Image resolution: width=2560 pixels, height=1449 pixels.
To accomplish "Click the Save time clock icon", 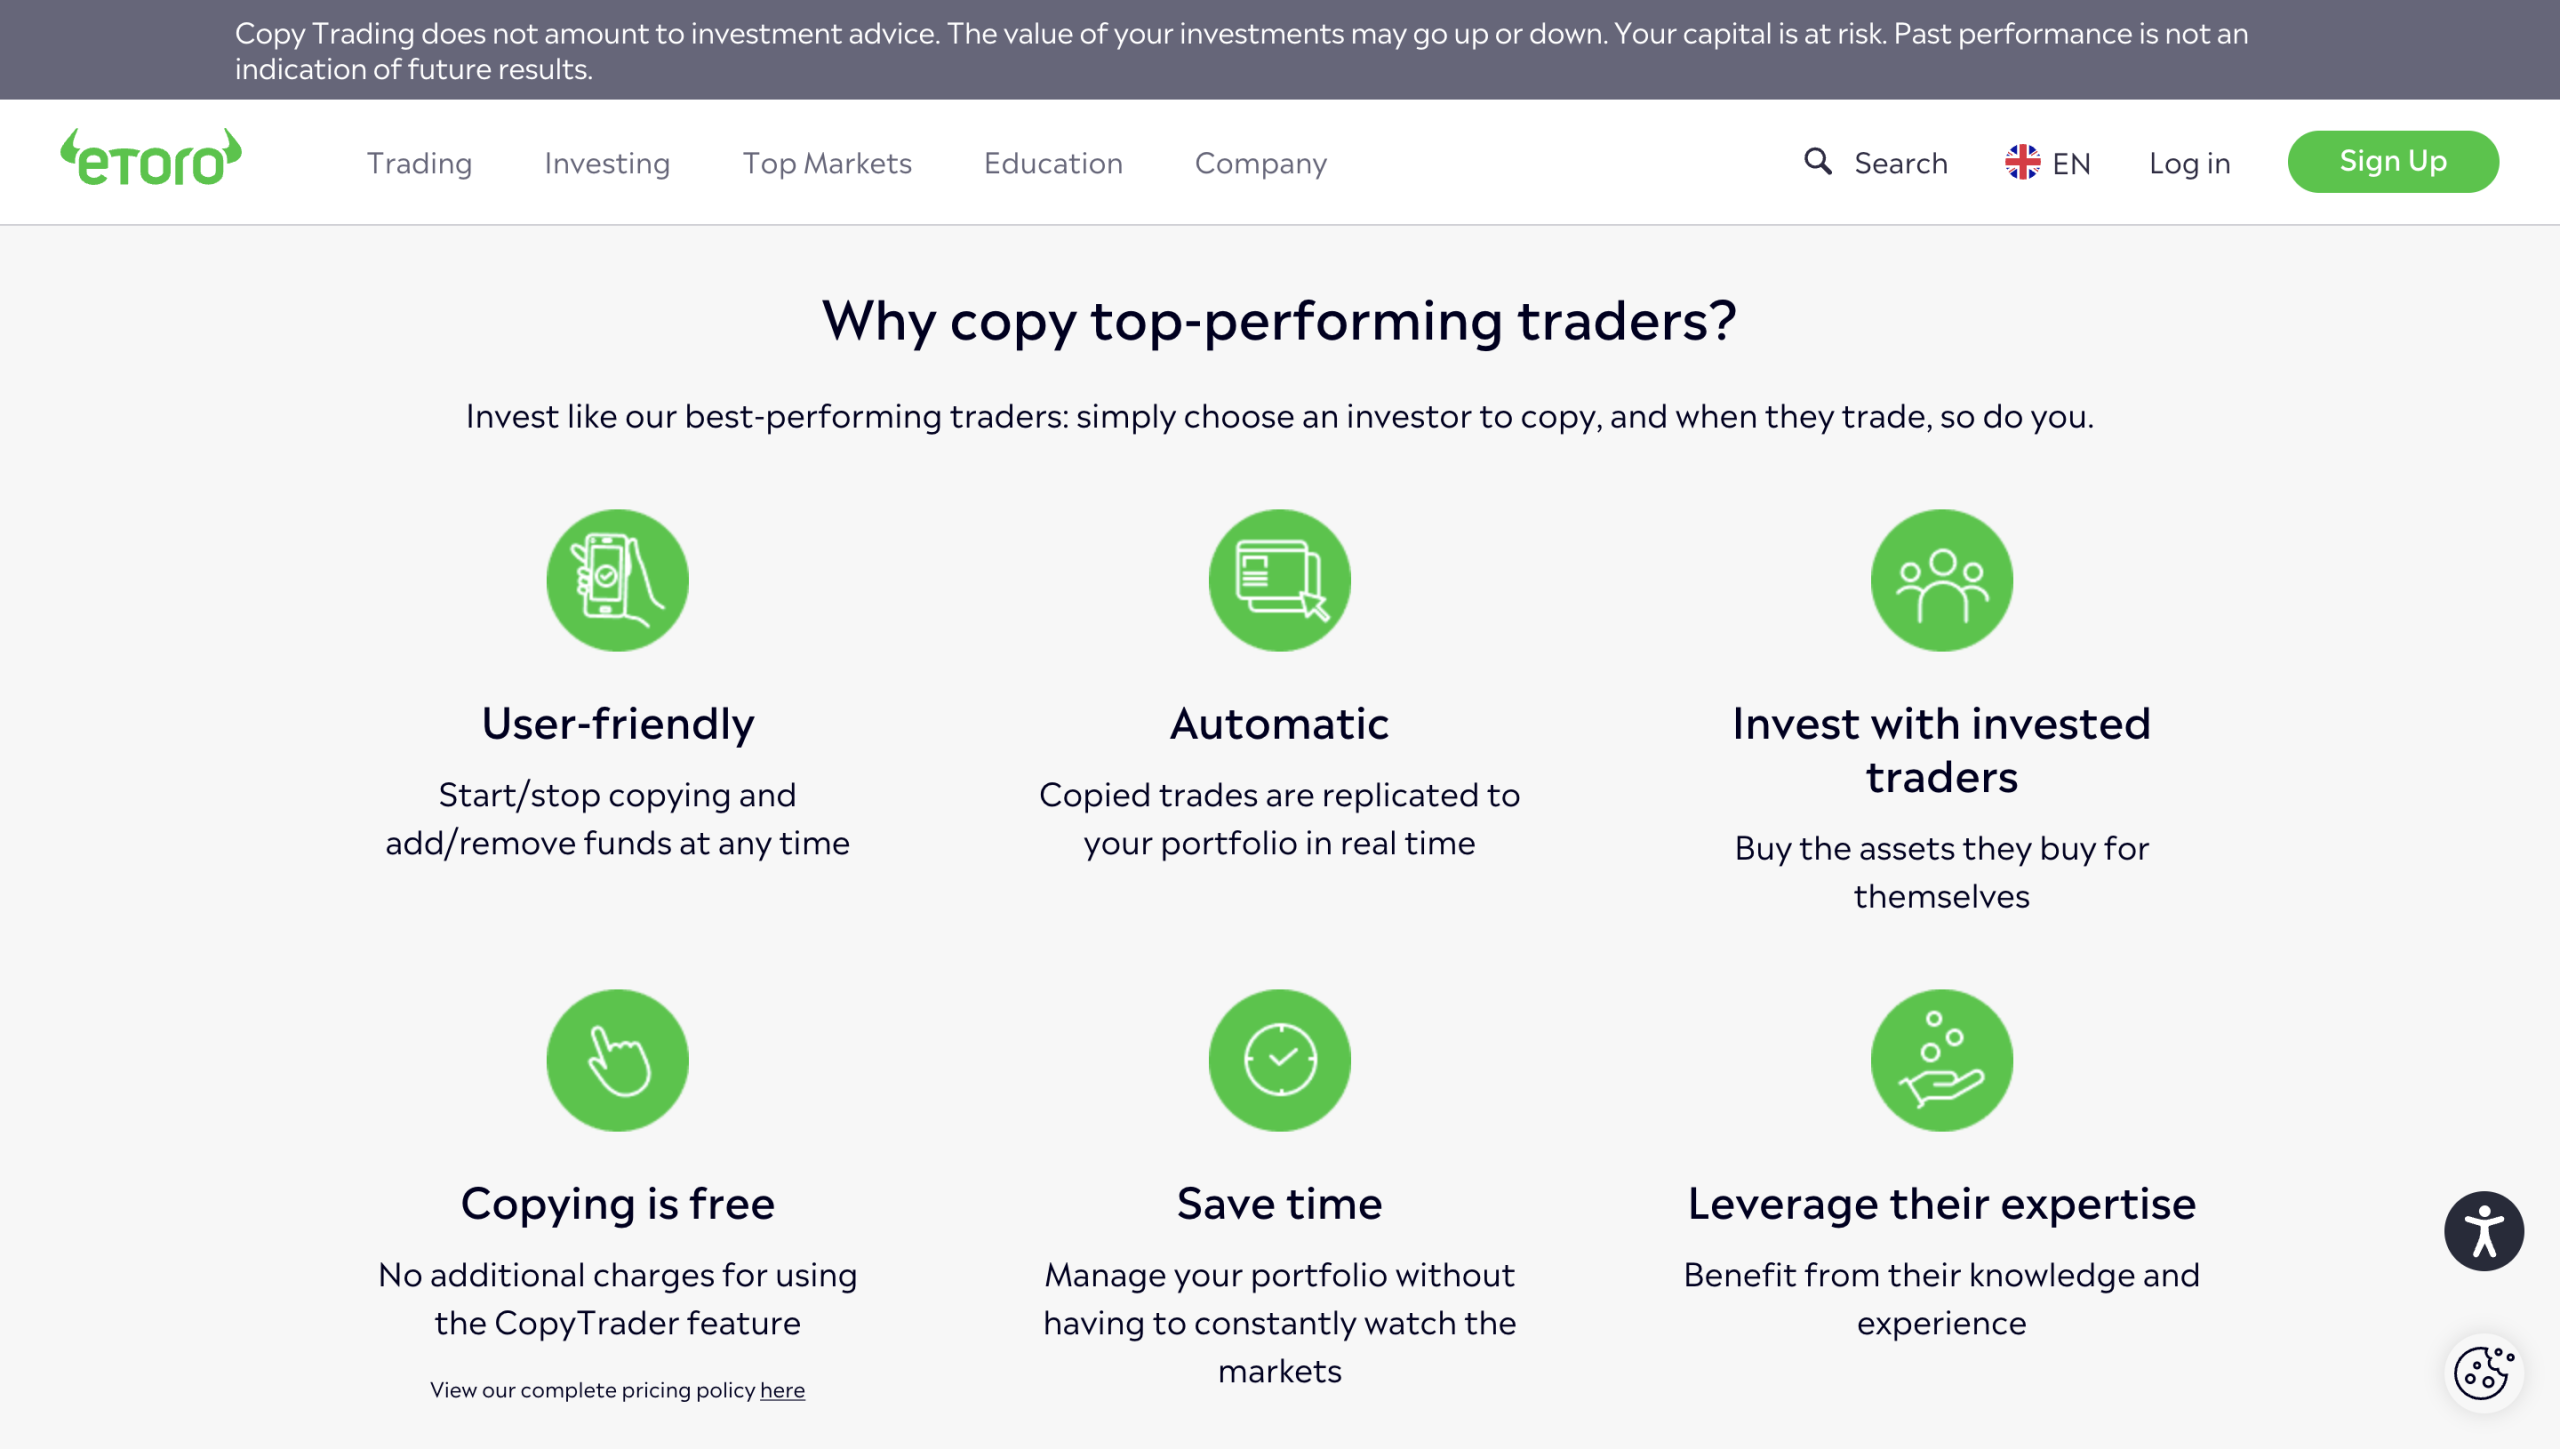I will [1279, 1060].
